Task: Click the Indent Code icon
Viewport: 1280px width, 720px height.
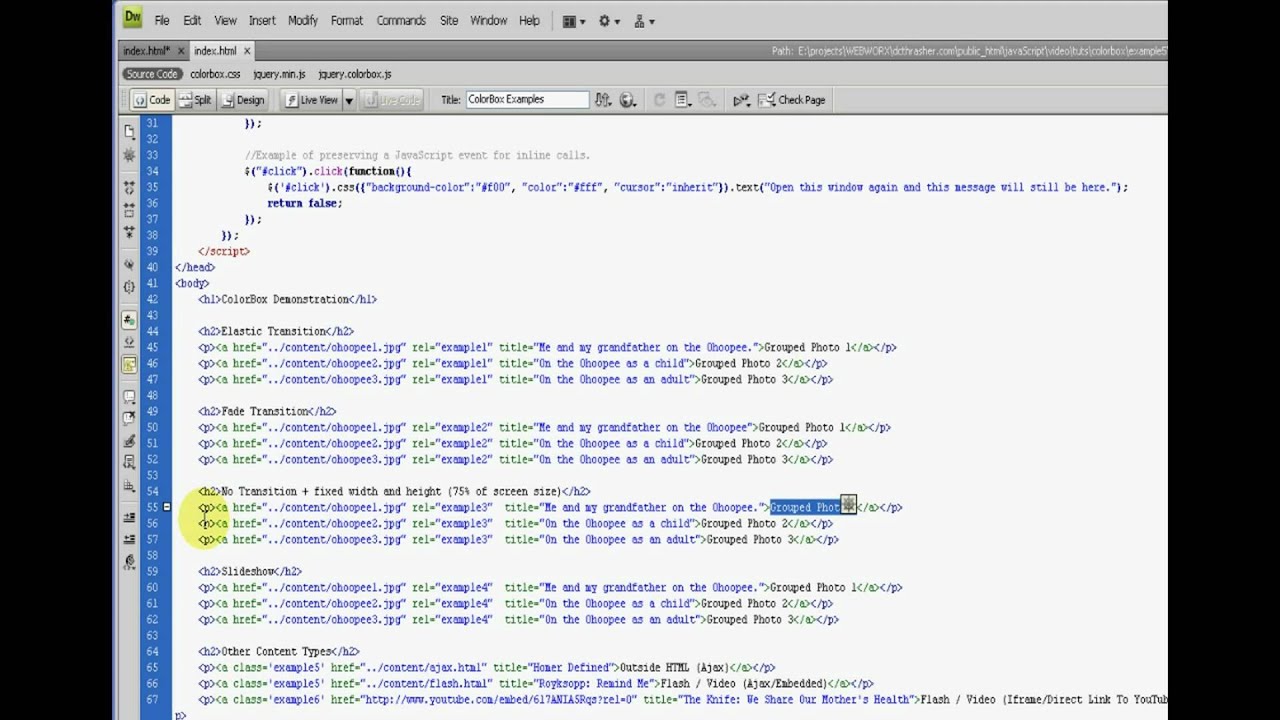Action: click(129, 518)
